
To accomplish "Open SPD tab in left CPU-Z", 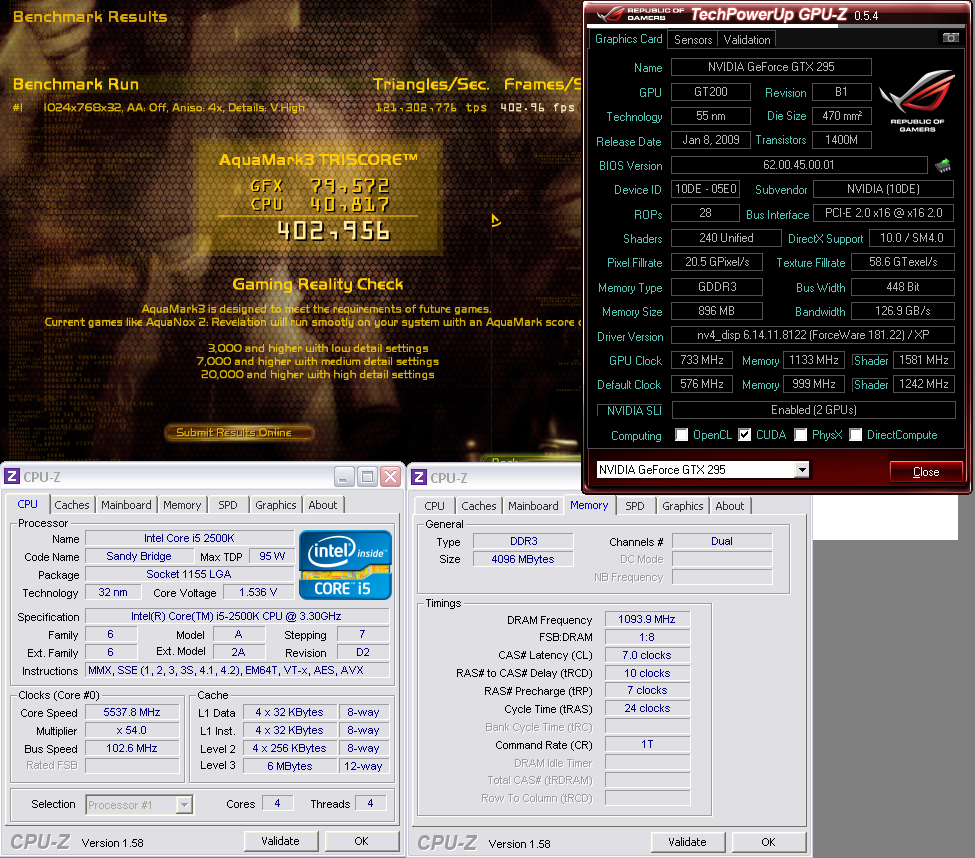I will (x=228, y=505).
